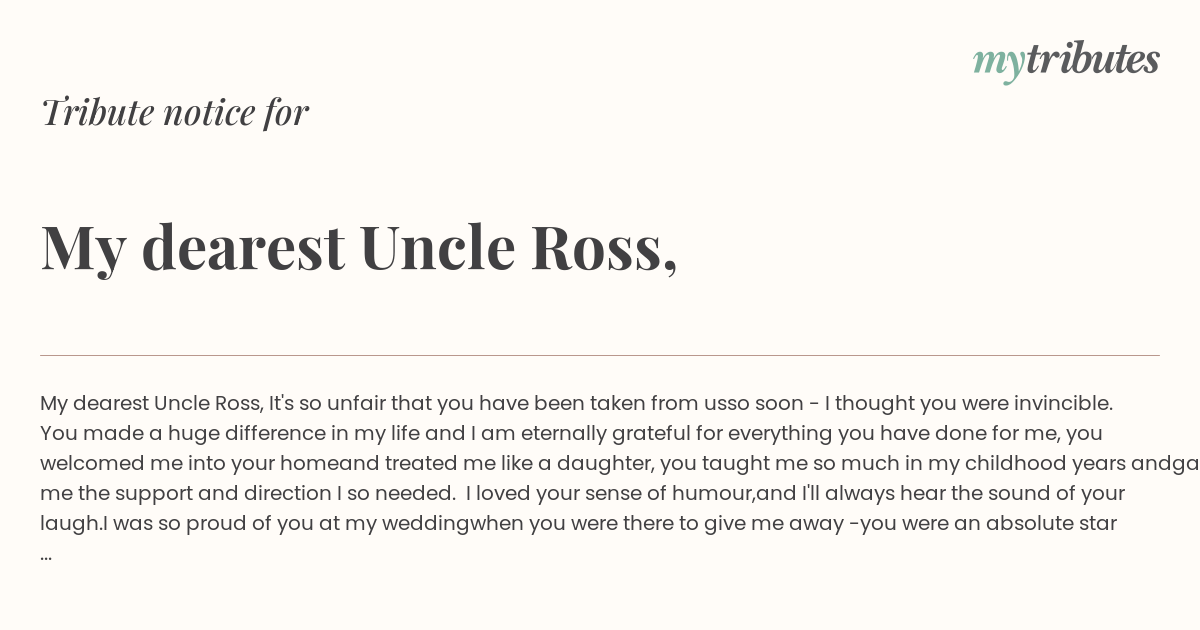Screen dimensions: 1200x630
Task: Click the word "dearest" in the large heading
Action: 243,248
